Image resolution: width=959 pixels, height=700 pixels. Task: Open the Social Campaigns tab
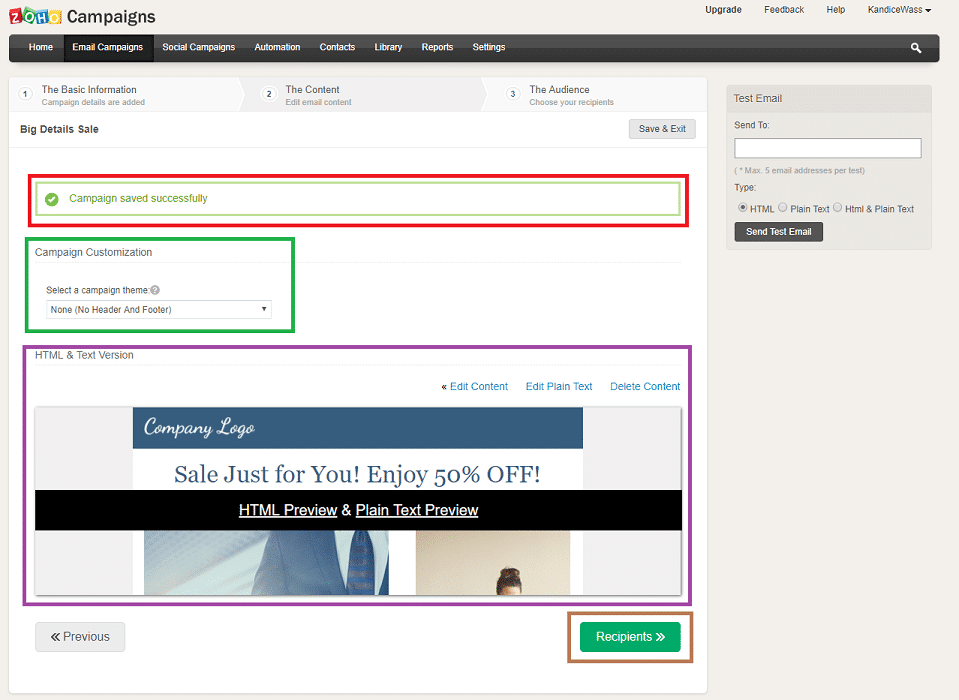click(199, 47)
